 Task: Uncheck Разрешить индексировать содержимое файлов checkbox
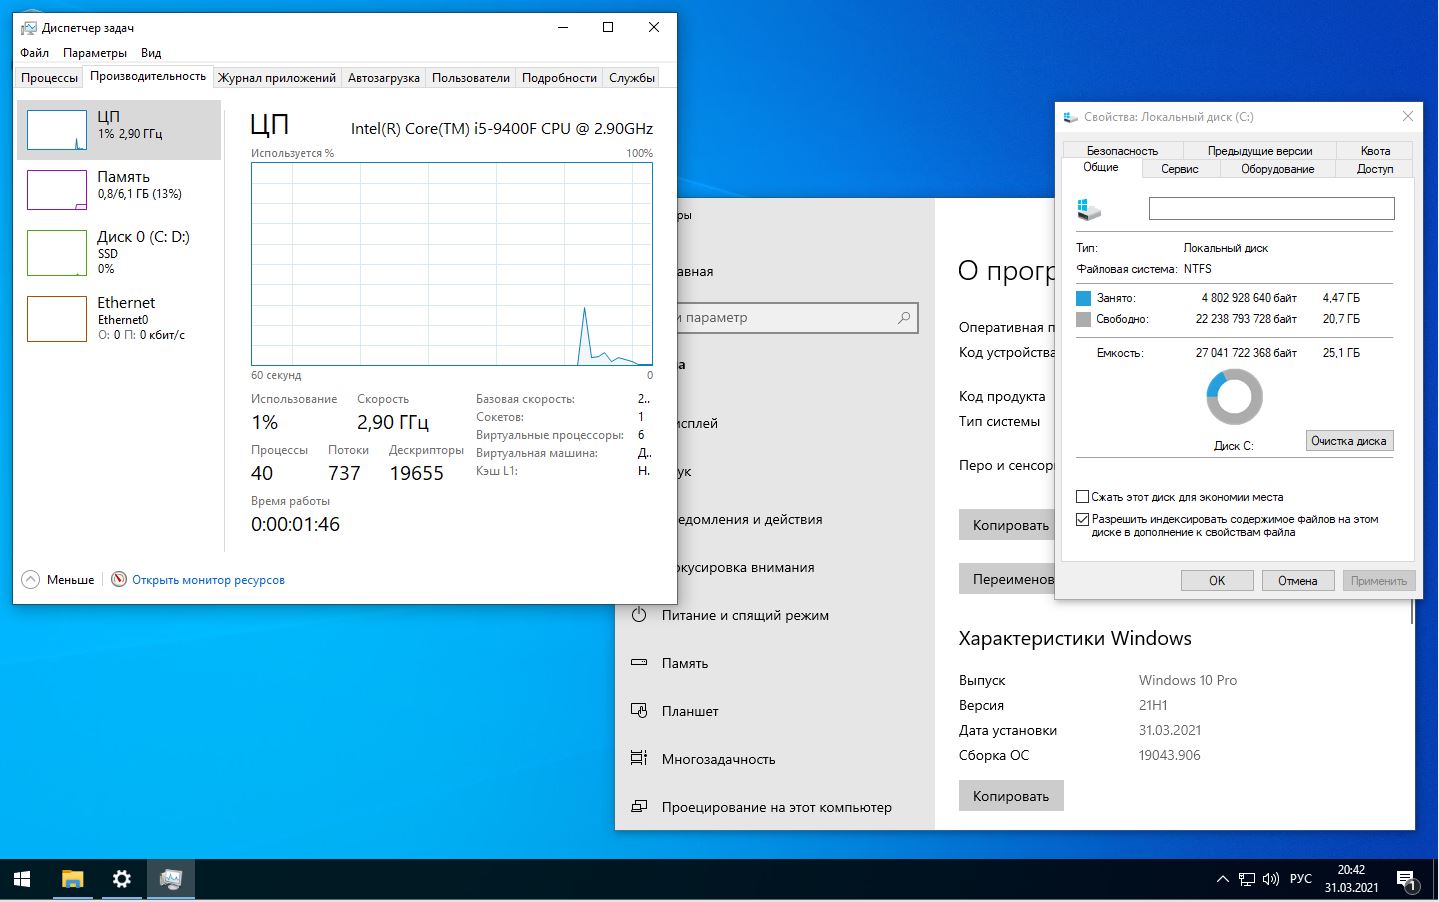click(x=1082, y=519)
